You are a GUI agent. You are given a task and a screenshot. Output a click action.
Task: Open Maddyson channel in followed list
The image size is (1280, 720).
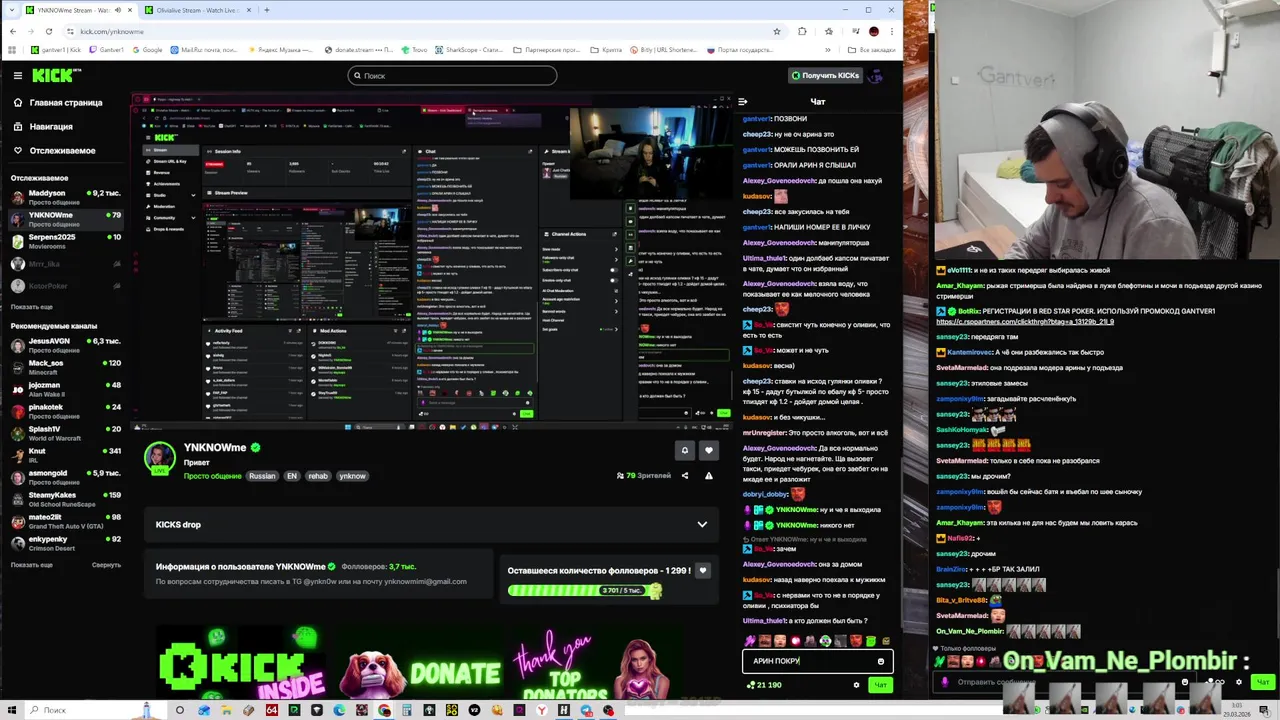point(66,197)
